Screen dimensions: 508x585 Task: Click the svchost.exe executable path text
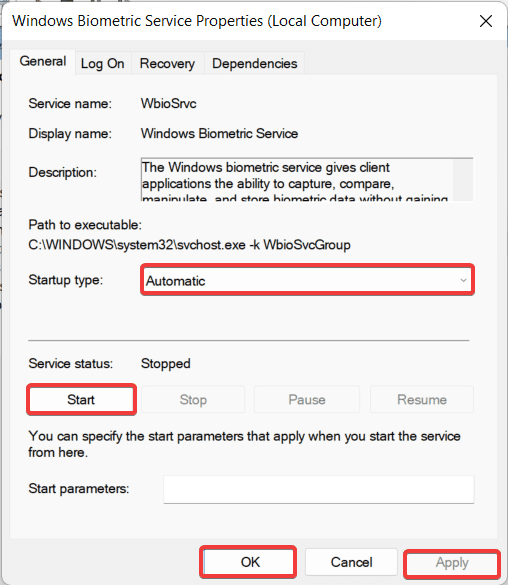[189, 245]
